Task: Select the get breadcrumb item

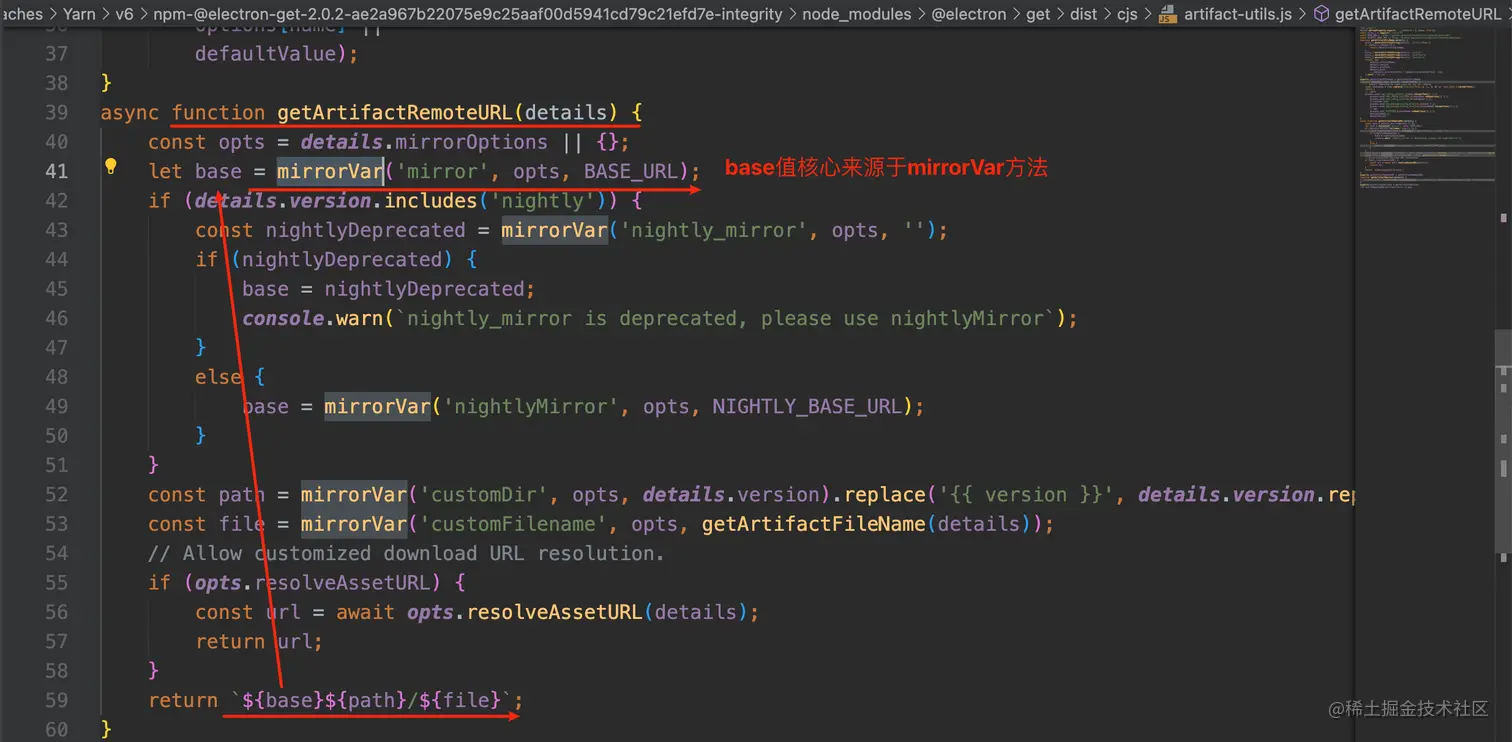Action: click(1038, 14)
